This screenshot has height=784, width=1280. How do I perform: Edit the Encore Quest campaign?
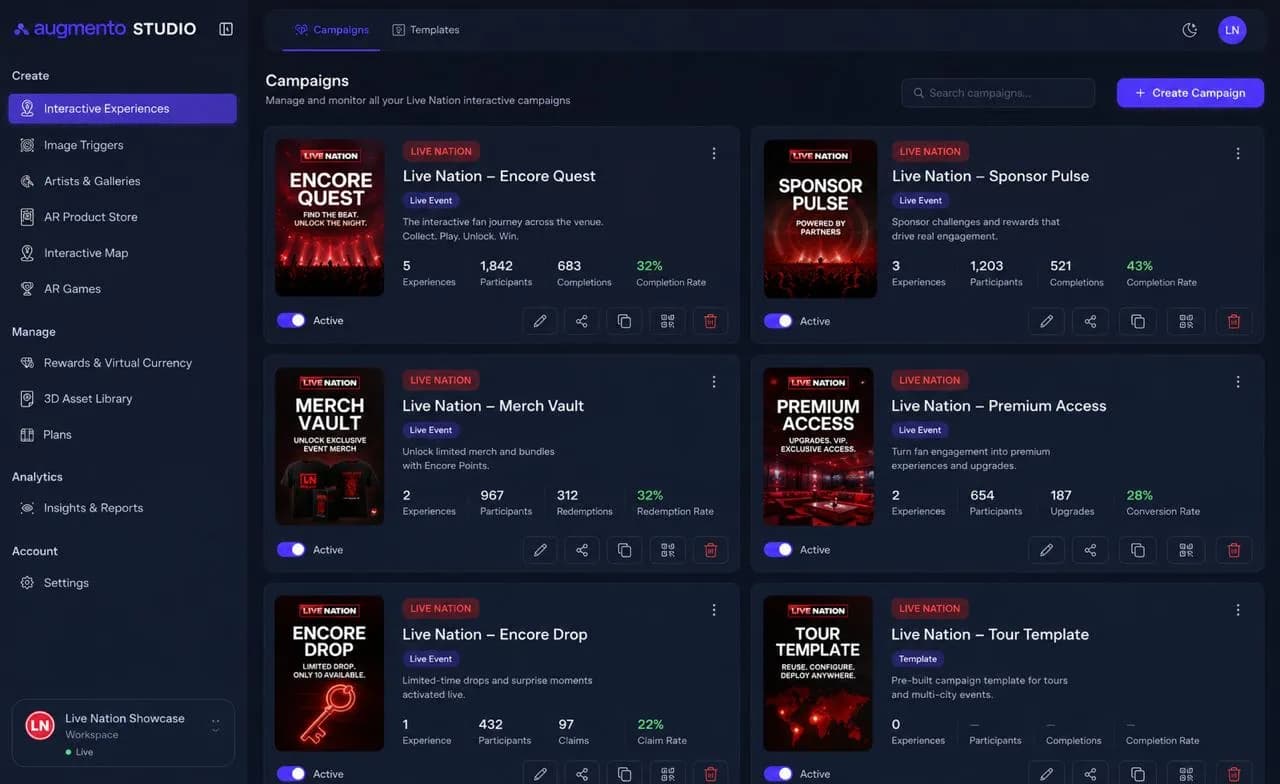540,321
